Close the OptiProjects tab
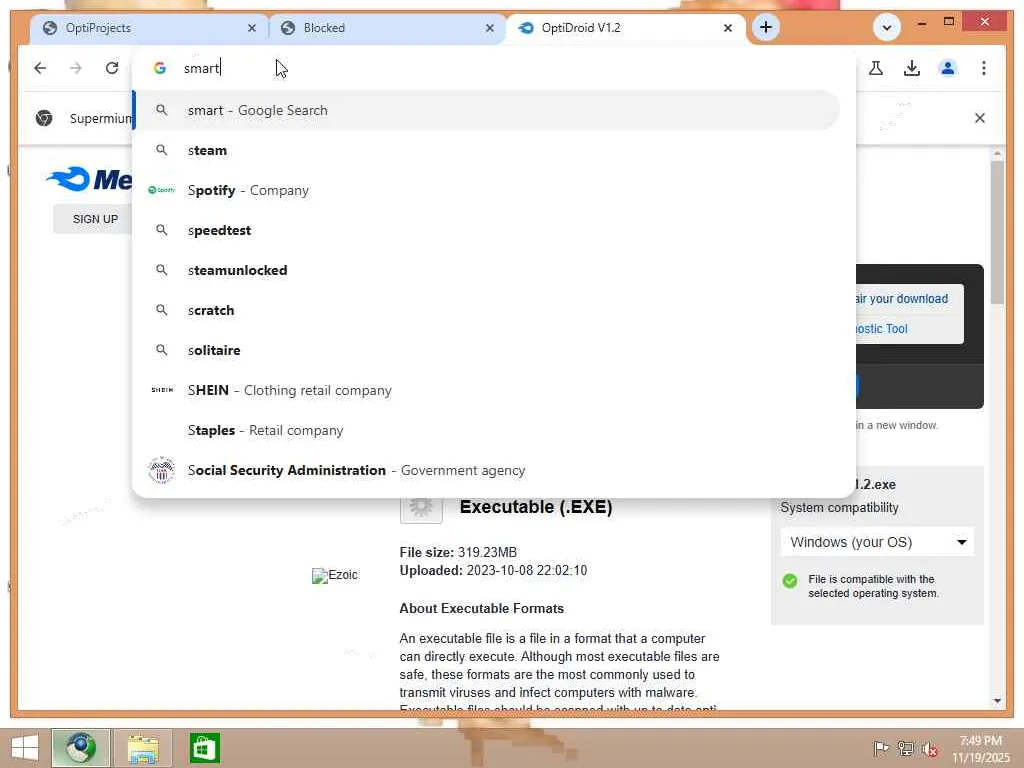The height and width of the screenshot is (768, 1024). [x=252, y=28]
